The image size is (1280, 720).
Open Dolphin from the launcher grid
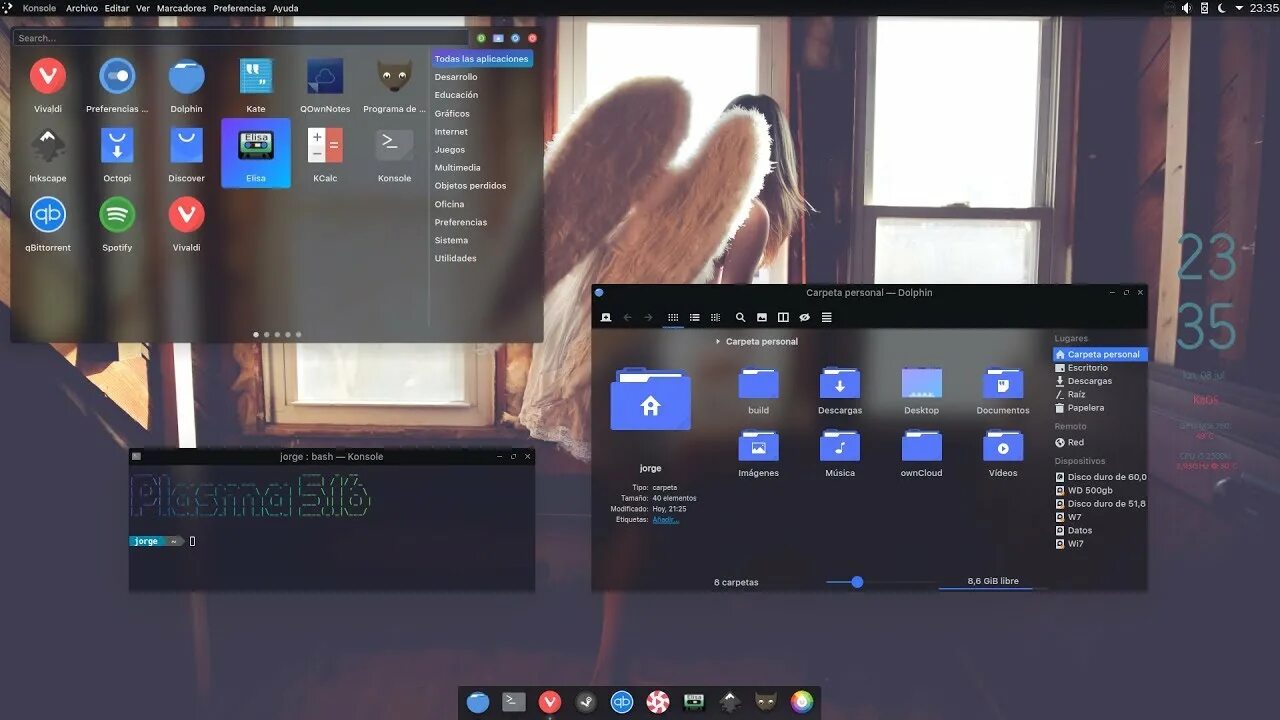pyautogui.click(x=186, y=85)
